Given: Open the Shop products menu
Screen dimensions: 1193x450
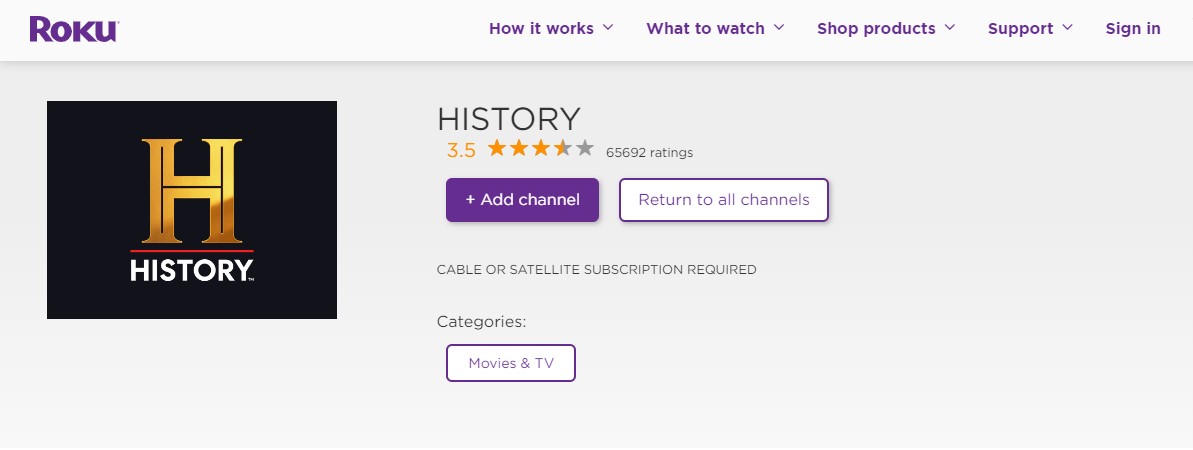Looking at the screenshot, I should [876, 28].
